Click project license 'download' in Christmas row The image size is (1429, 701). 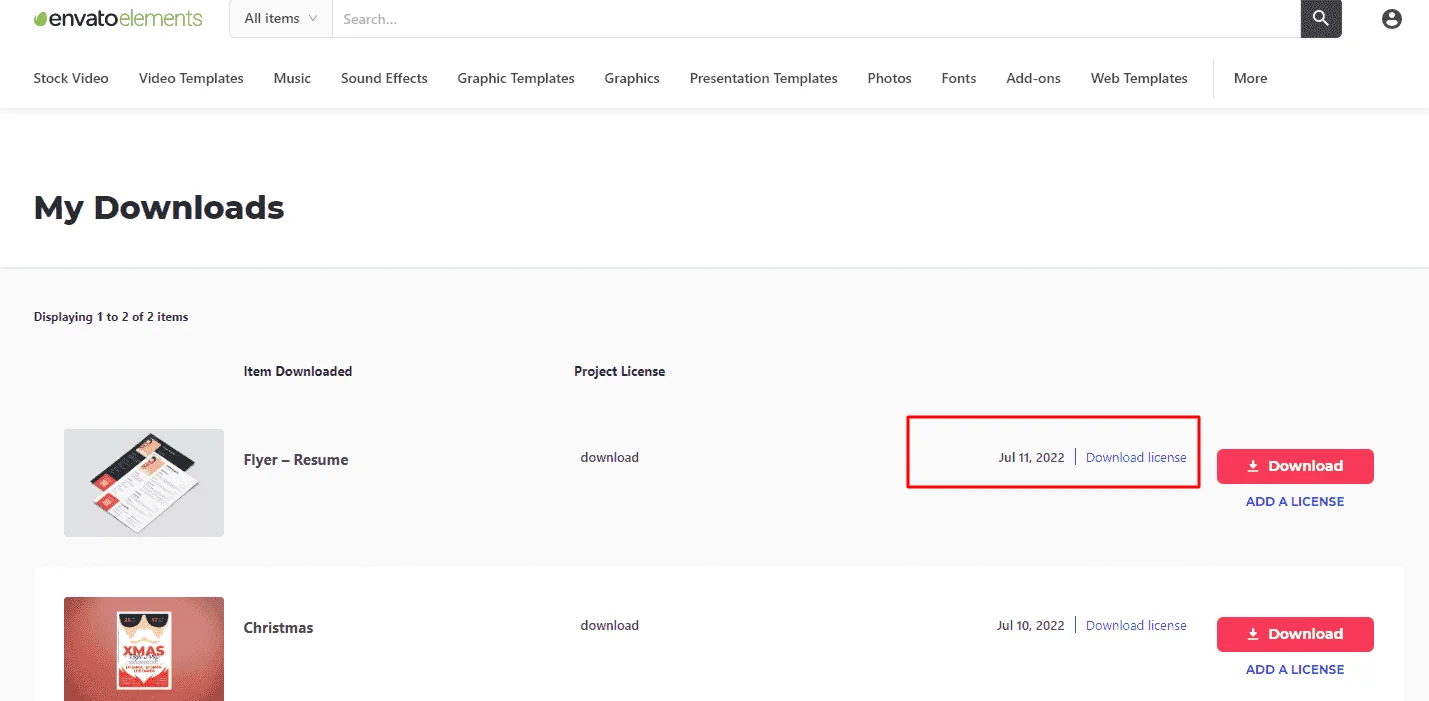coord(609,625)
